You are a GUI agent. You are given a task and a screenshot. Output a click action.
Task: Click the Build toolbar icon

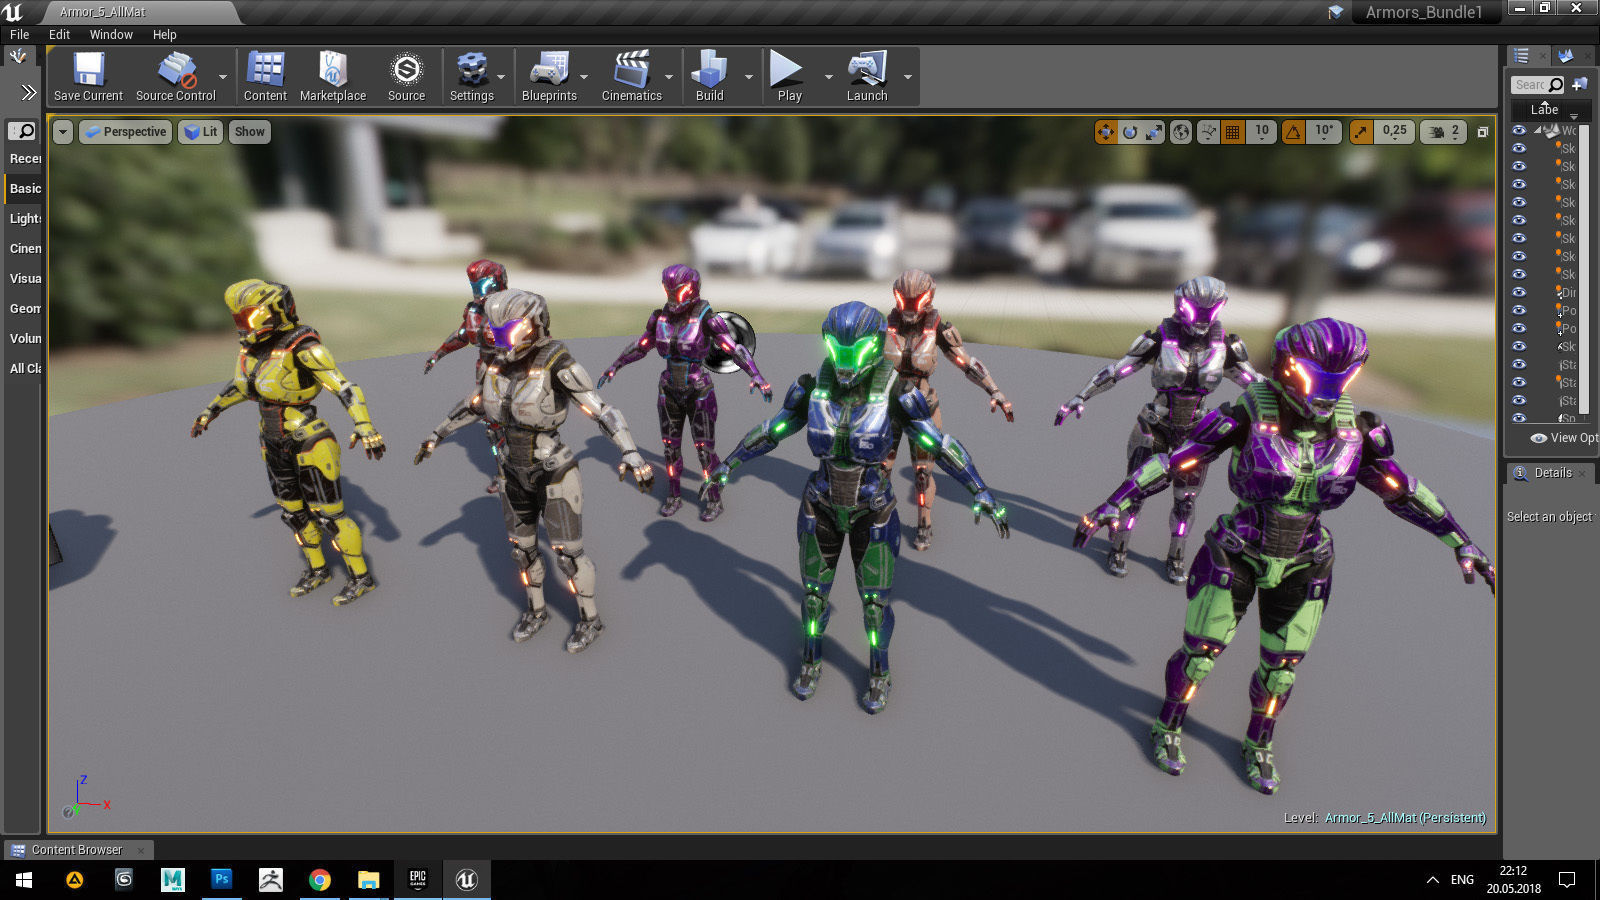[709, 77]
